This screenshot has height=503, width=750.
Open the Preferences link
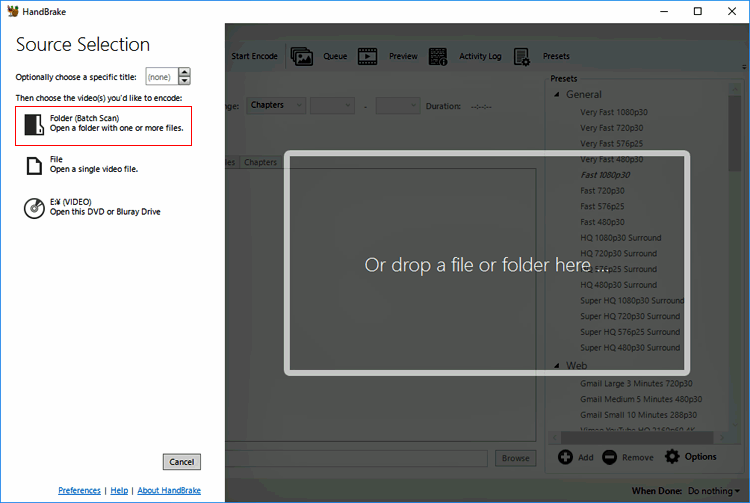(79, 490)
